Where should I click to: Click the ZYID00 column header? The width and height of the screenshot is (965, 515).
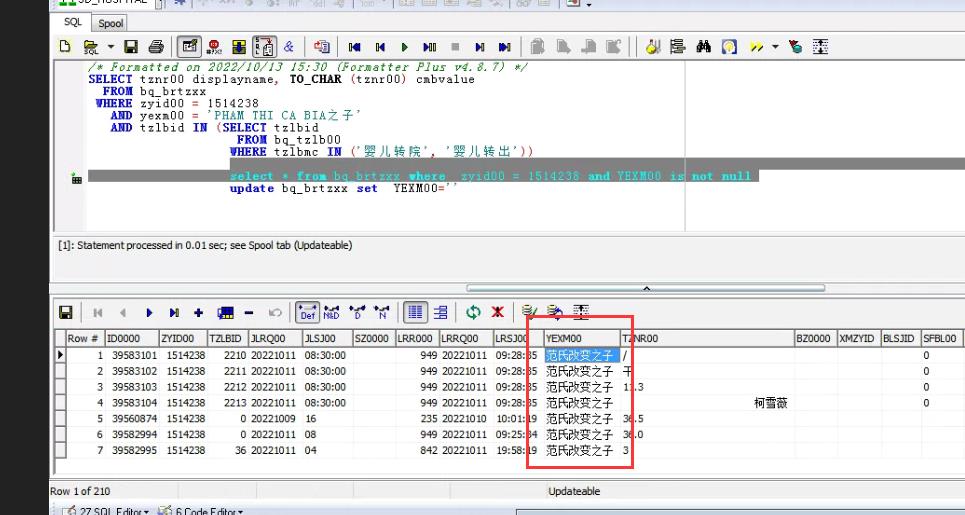[183, 338]
